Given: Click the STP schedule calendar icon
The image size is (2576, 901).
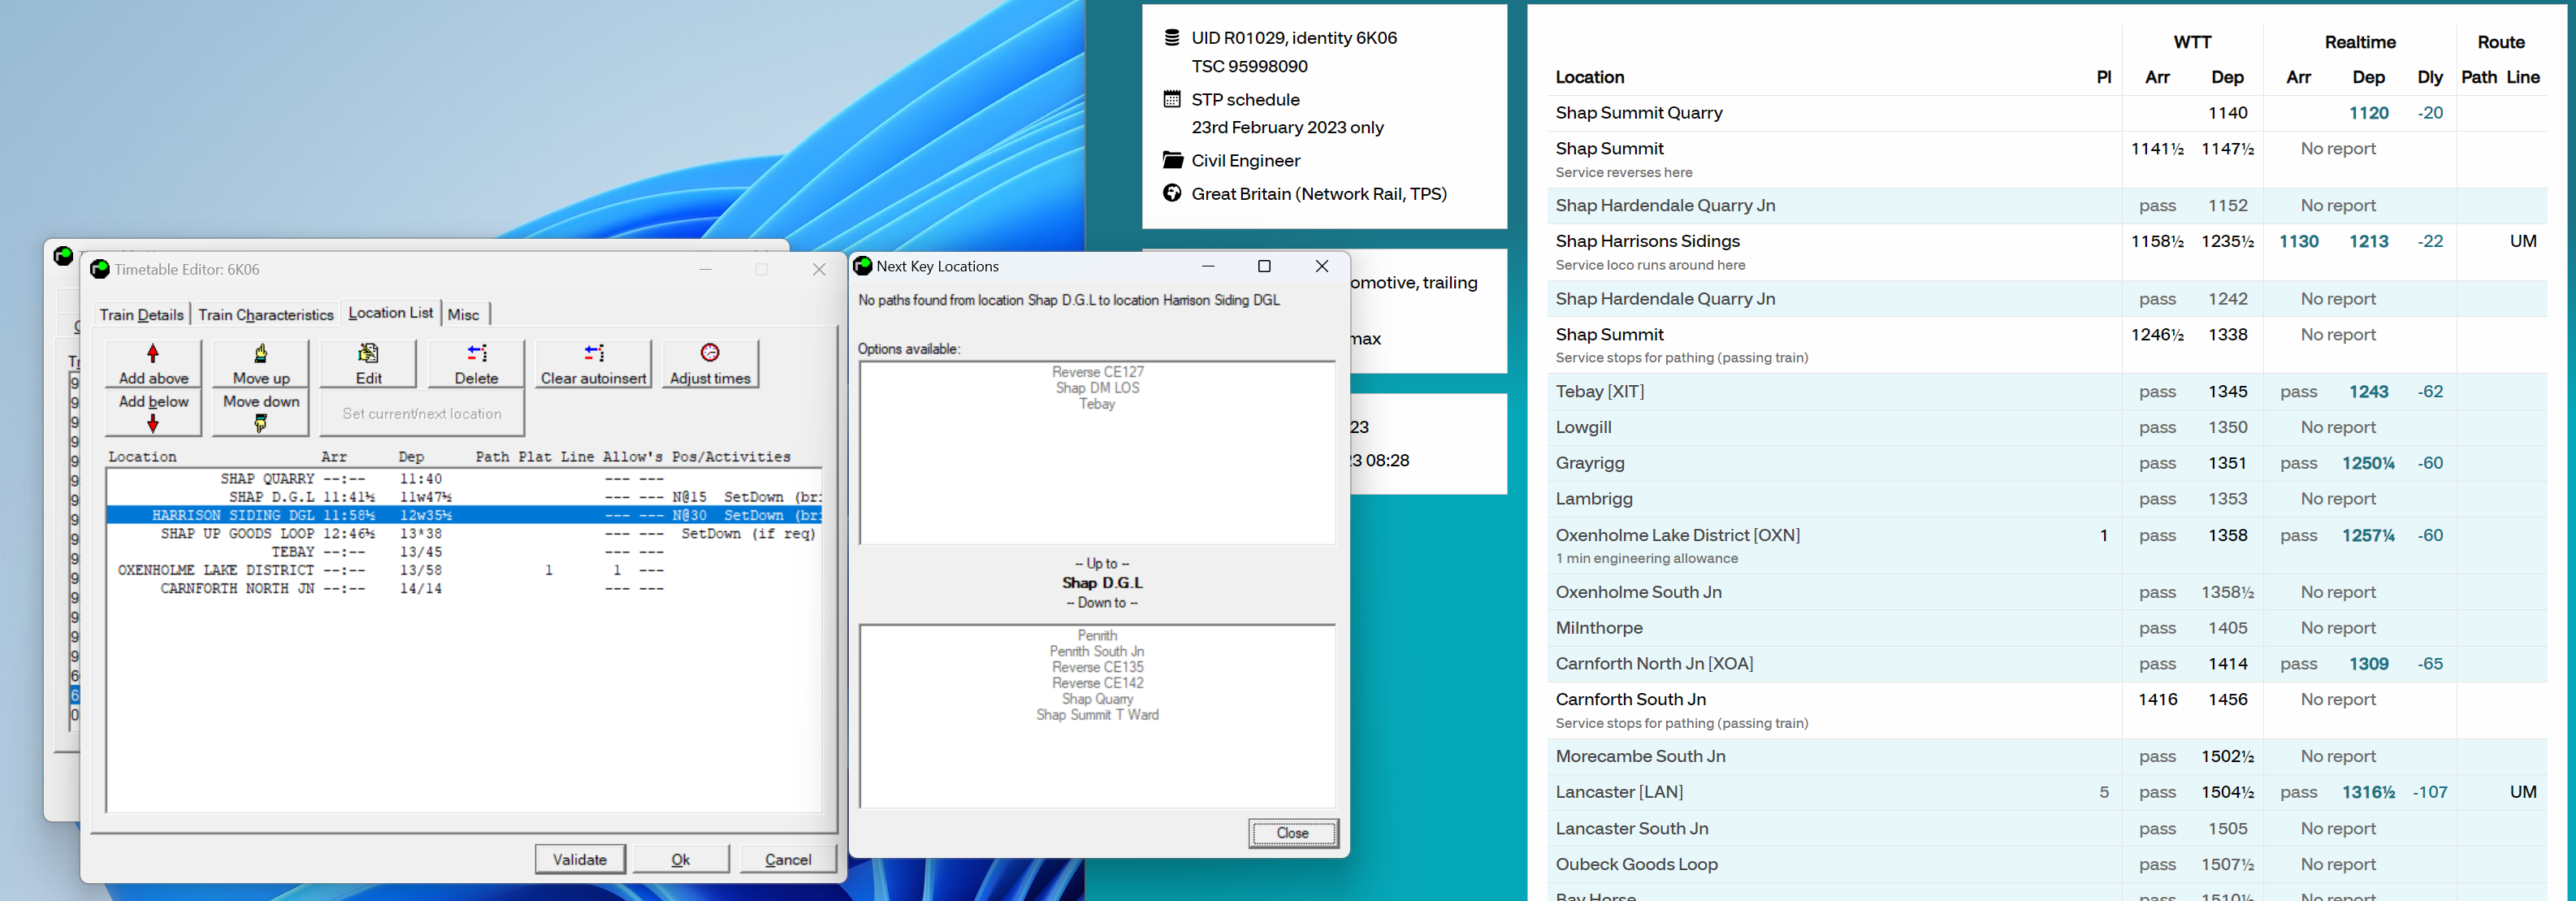Looking at the screenshot, I should pos(1172,99).
